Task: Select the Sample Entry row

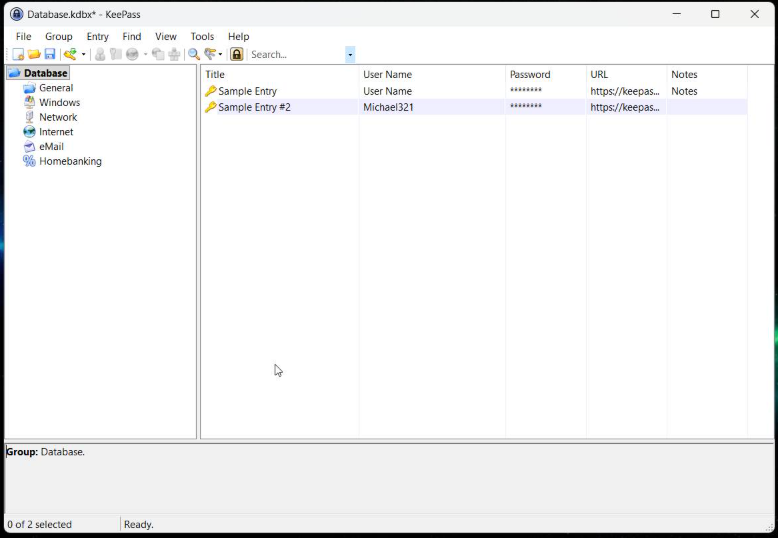Action: point(474,91)
